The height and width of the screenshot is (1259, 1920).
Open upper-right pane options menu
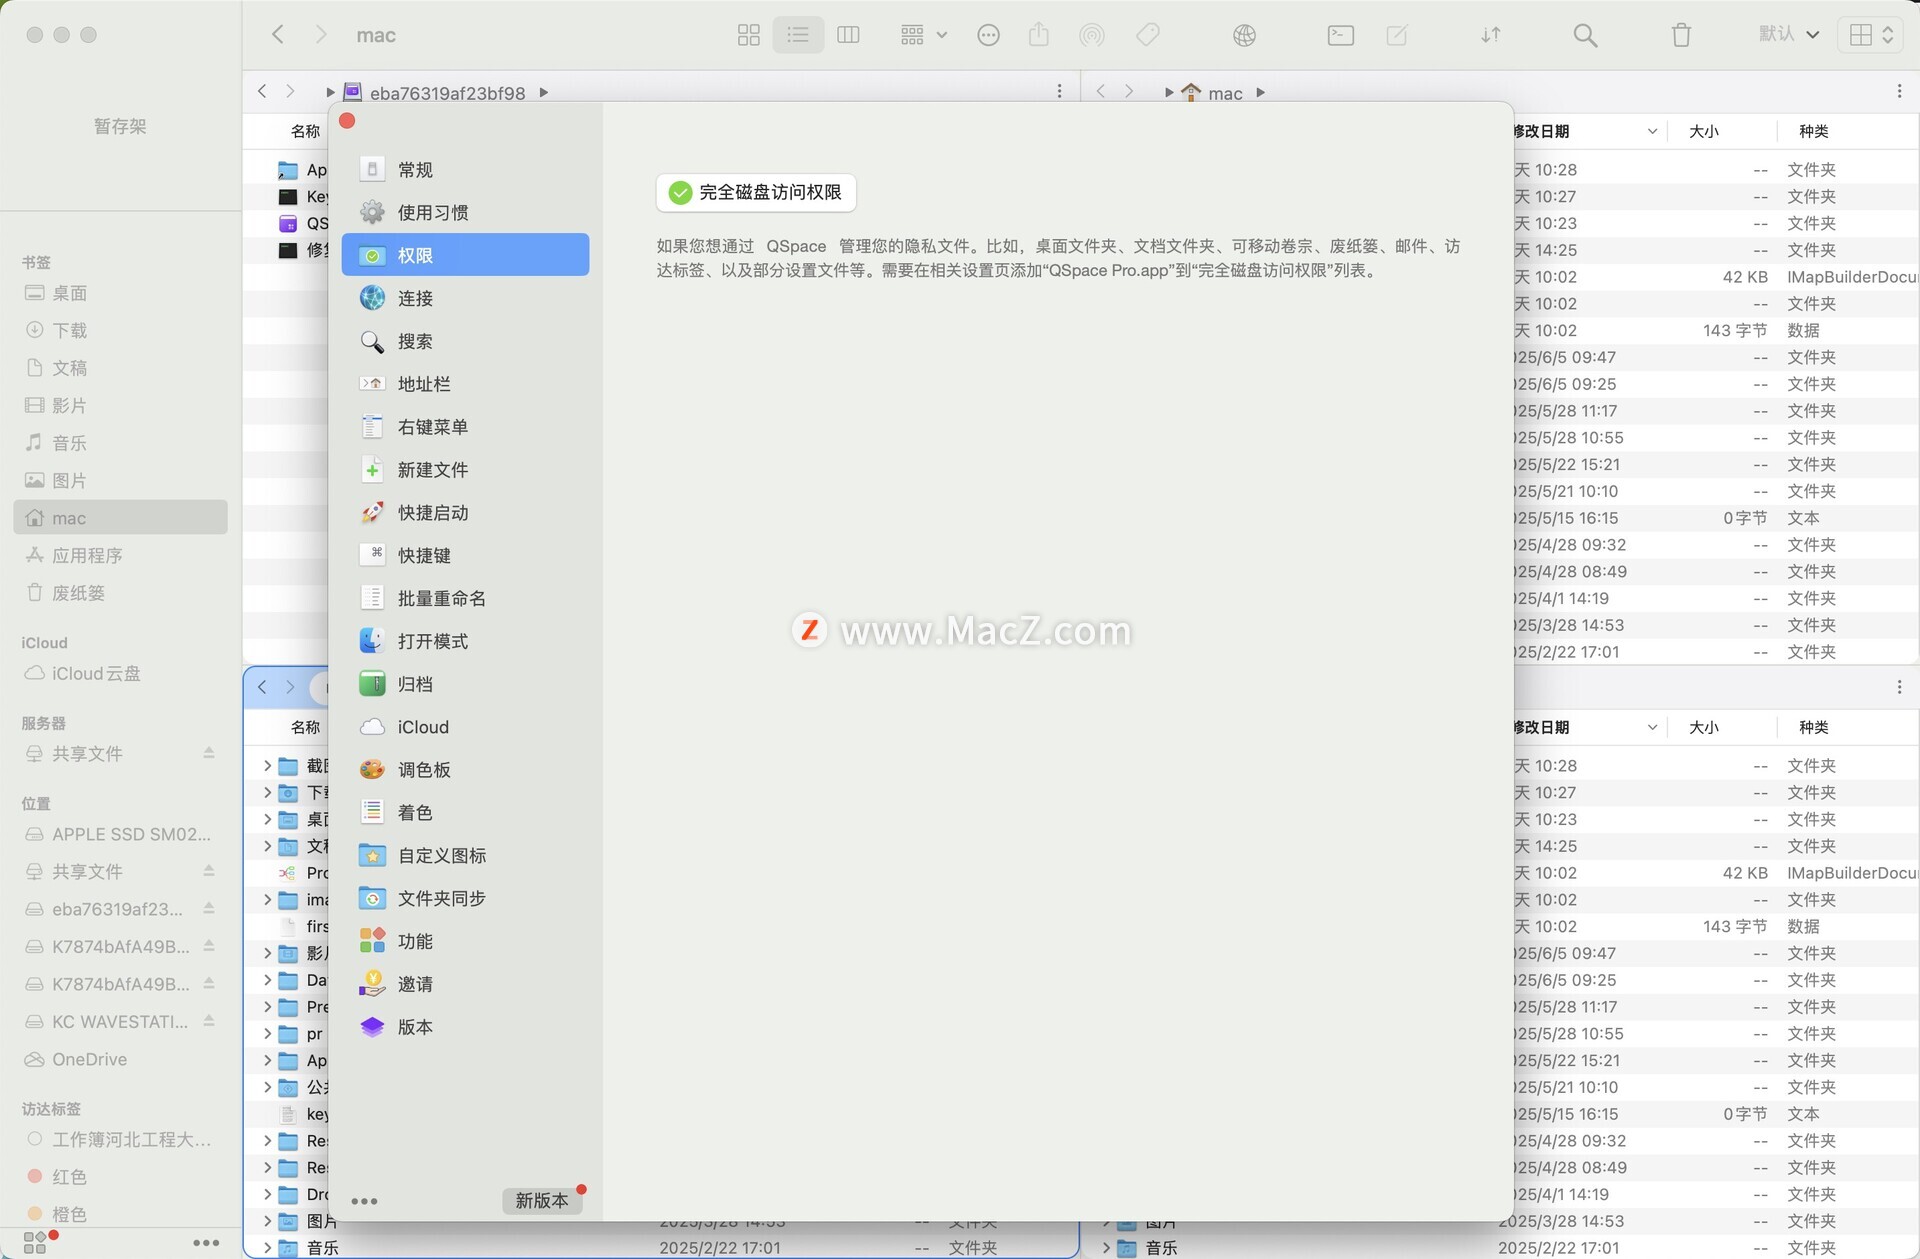1899,91
